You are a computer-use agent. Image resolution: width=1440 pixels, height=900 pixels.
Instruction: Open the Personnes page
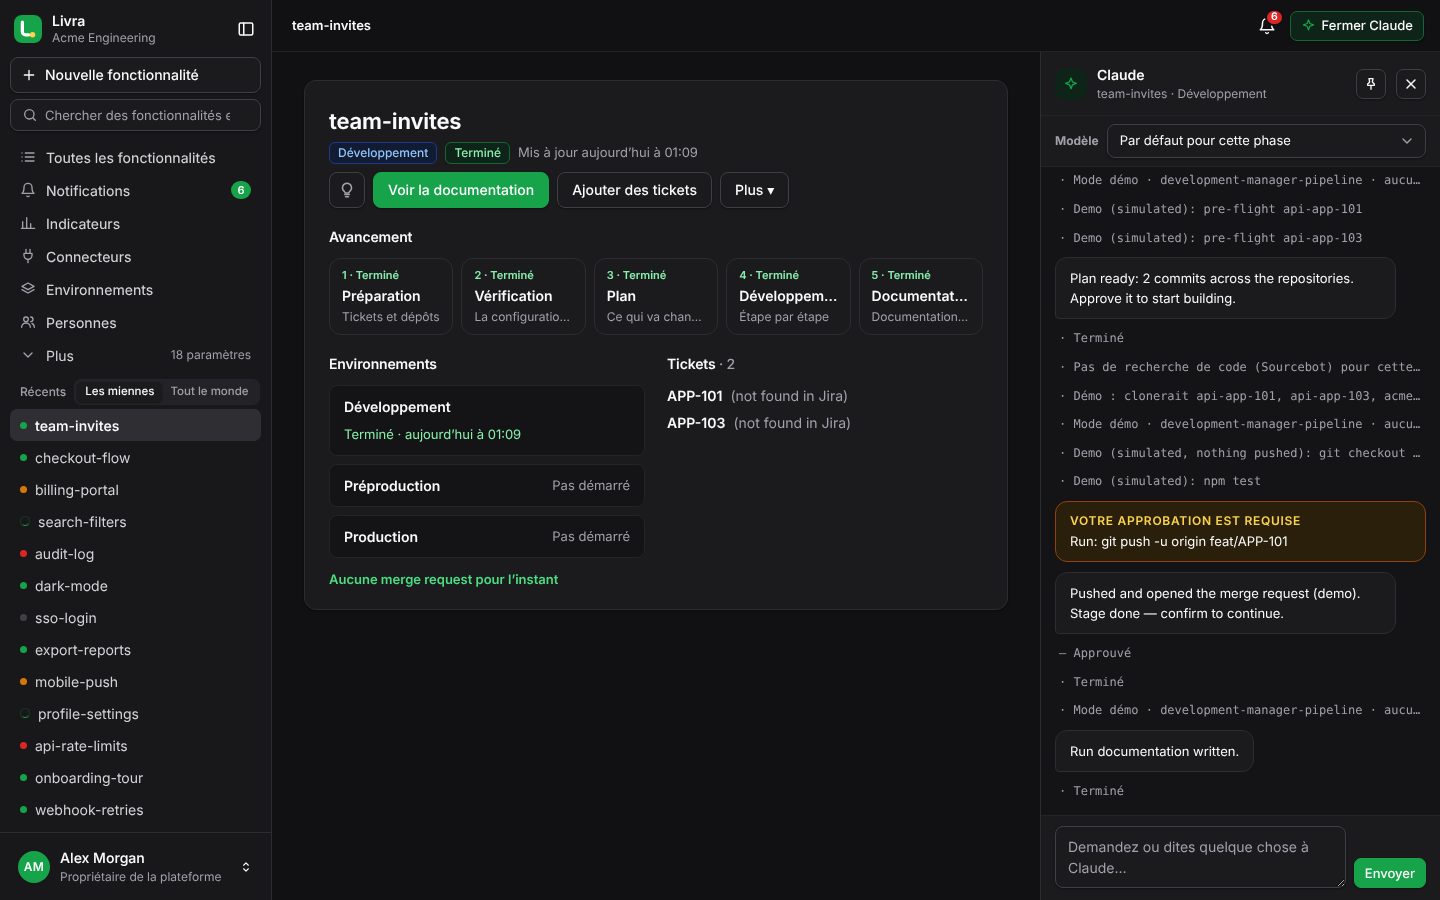135,323
